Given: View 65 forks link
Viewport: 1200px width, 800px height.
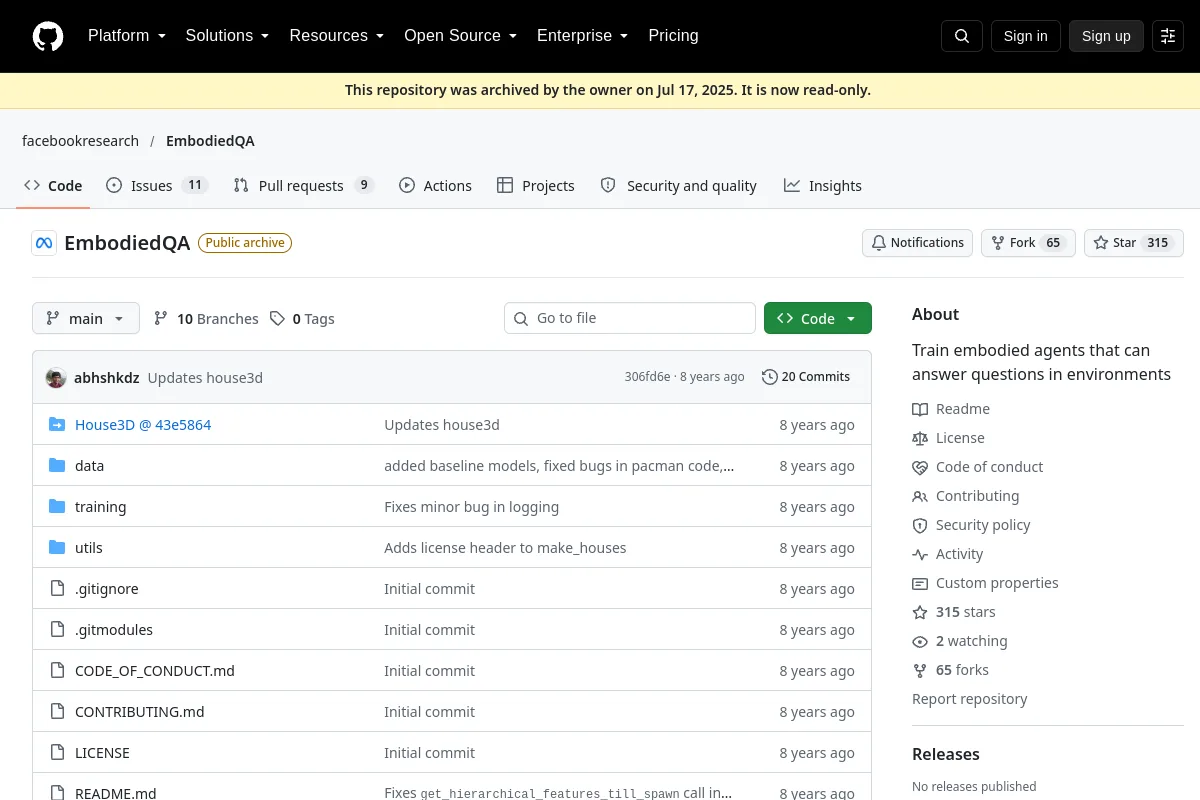Looking at the screenshot, I should point(950,670).
